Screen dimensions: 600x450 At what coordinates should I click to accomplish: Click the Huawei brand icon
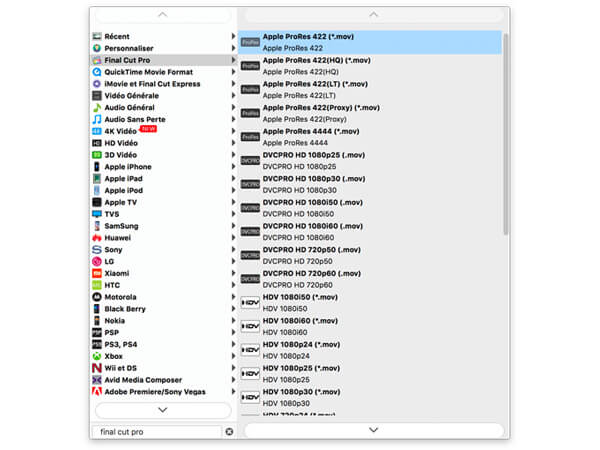(96, 238)
